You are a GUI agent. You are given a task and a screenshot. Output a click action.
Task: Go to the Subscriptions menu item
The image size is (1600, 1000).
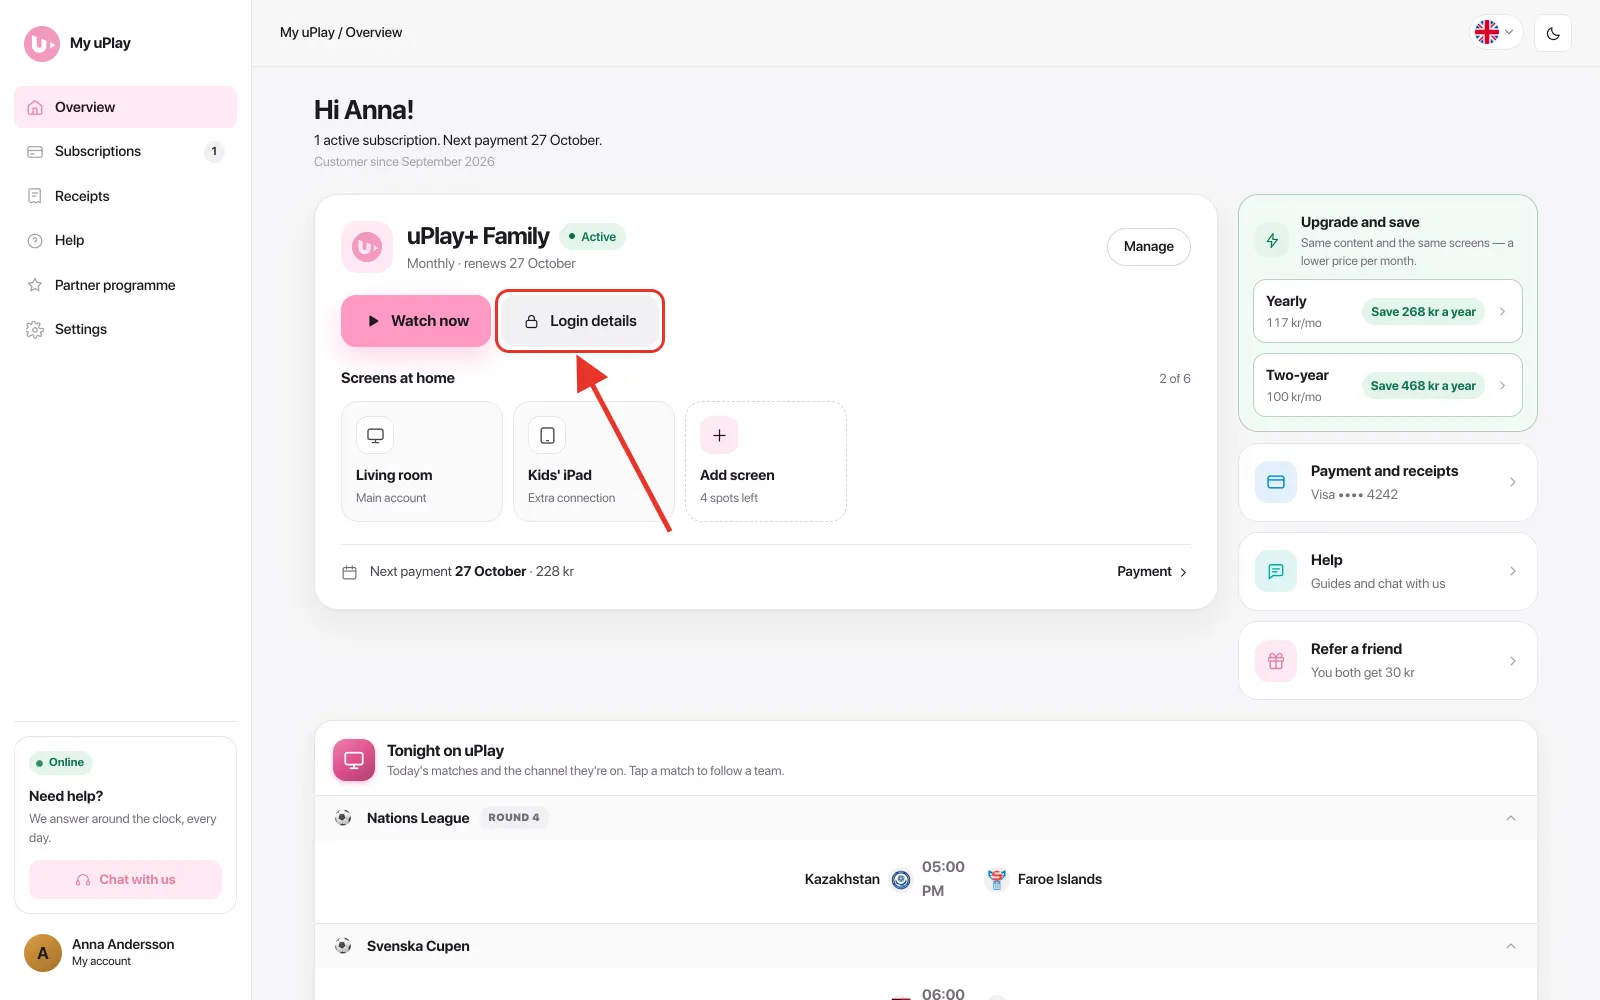point(125,152)
